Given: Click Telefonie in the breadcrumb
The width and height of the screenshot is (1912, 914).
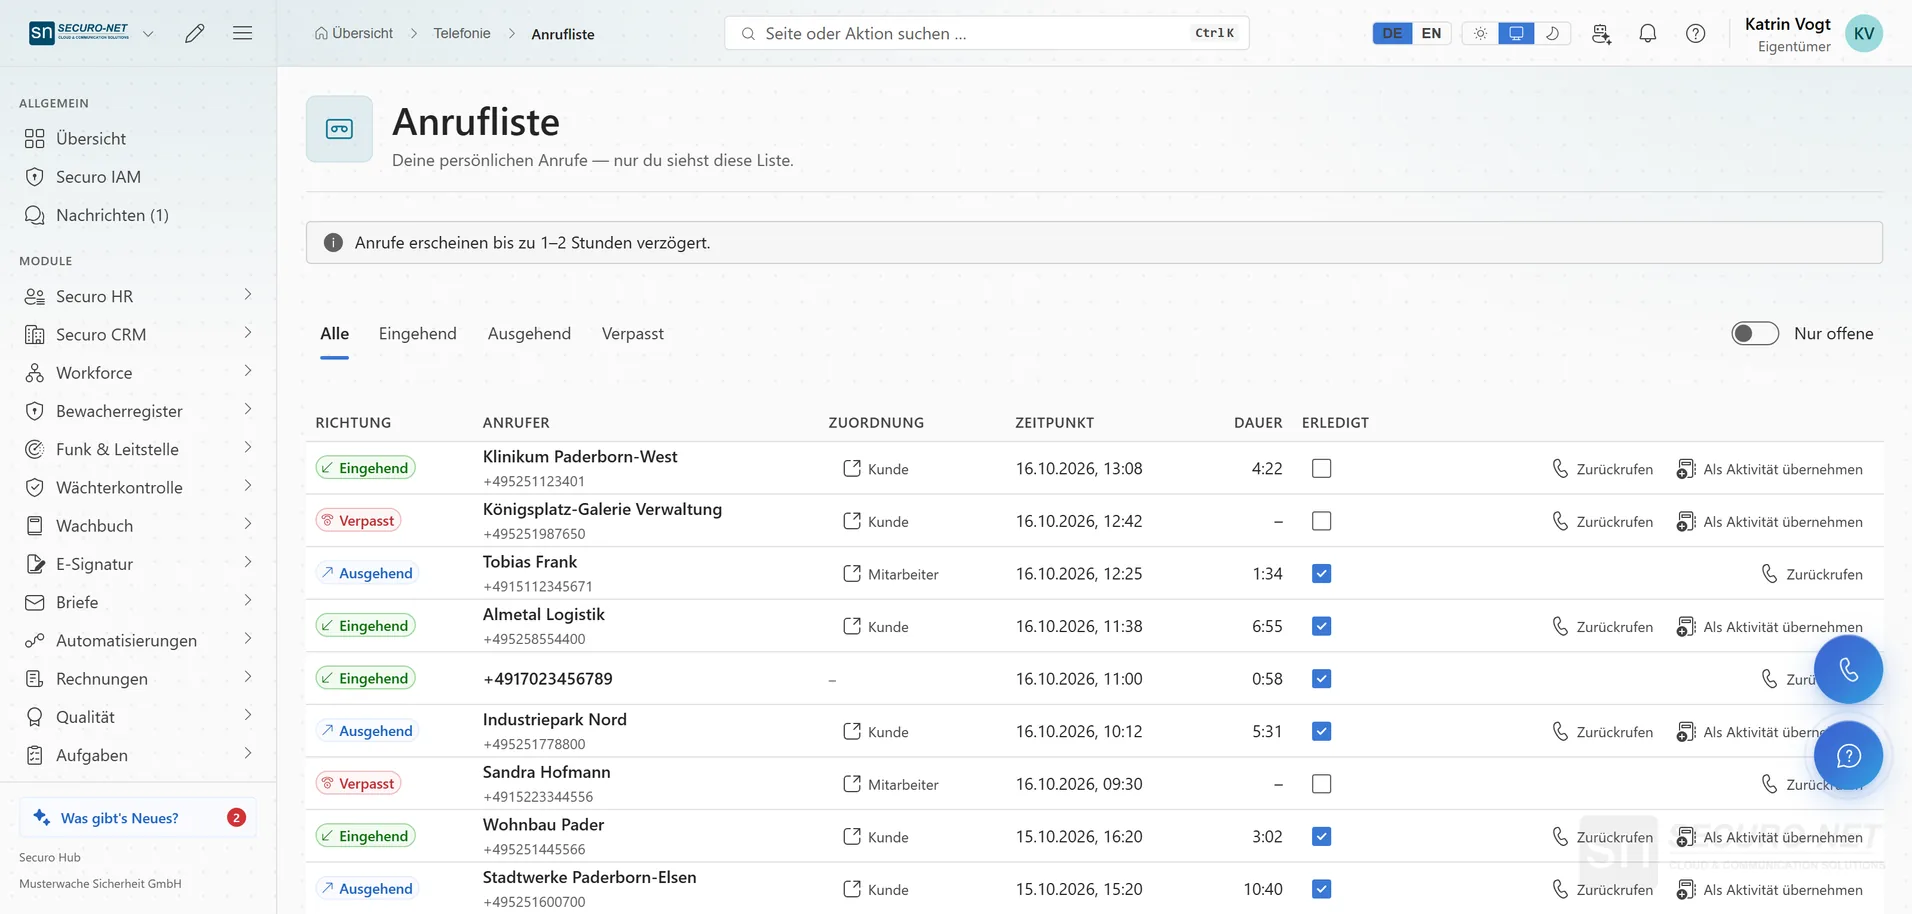Looking at the screenshot, I should pos(462,33).
